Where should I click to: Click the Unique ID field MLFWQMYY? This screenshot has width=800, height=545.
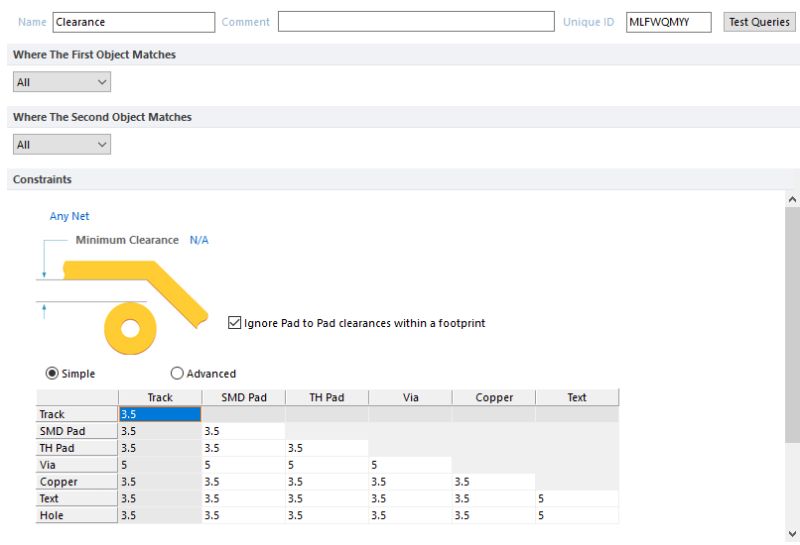click(x=668, y=22)
